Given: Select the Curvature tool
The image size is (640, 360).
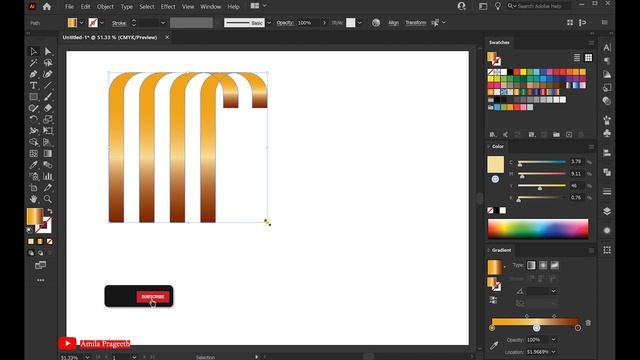Looking at the screenshot, I should tap(48, 74).
